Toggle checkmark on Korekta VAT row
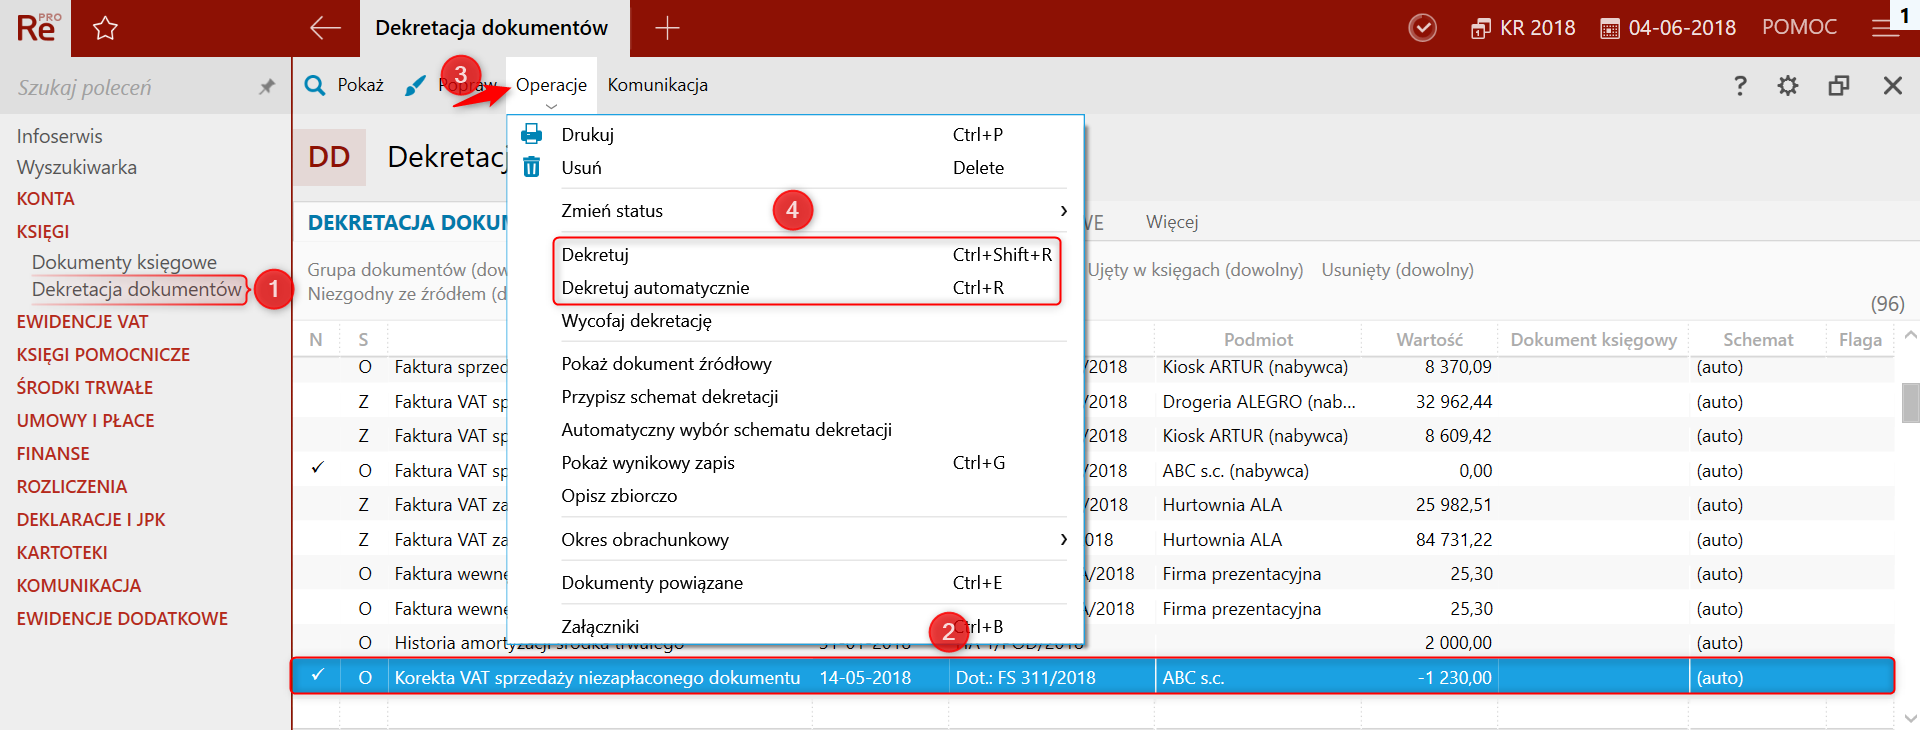The image size is (1920, 730). (317, 675)
